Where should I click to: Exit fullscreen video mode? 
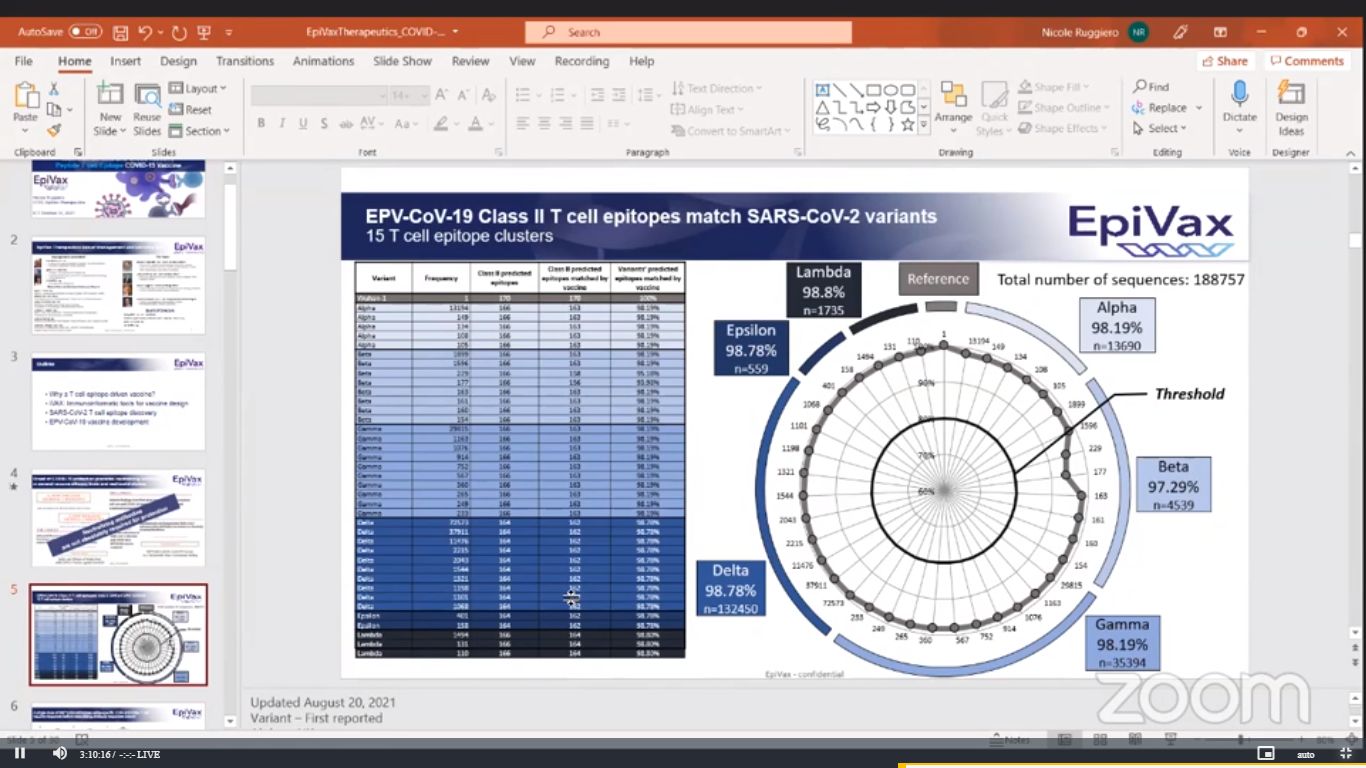[1347, 753]
